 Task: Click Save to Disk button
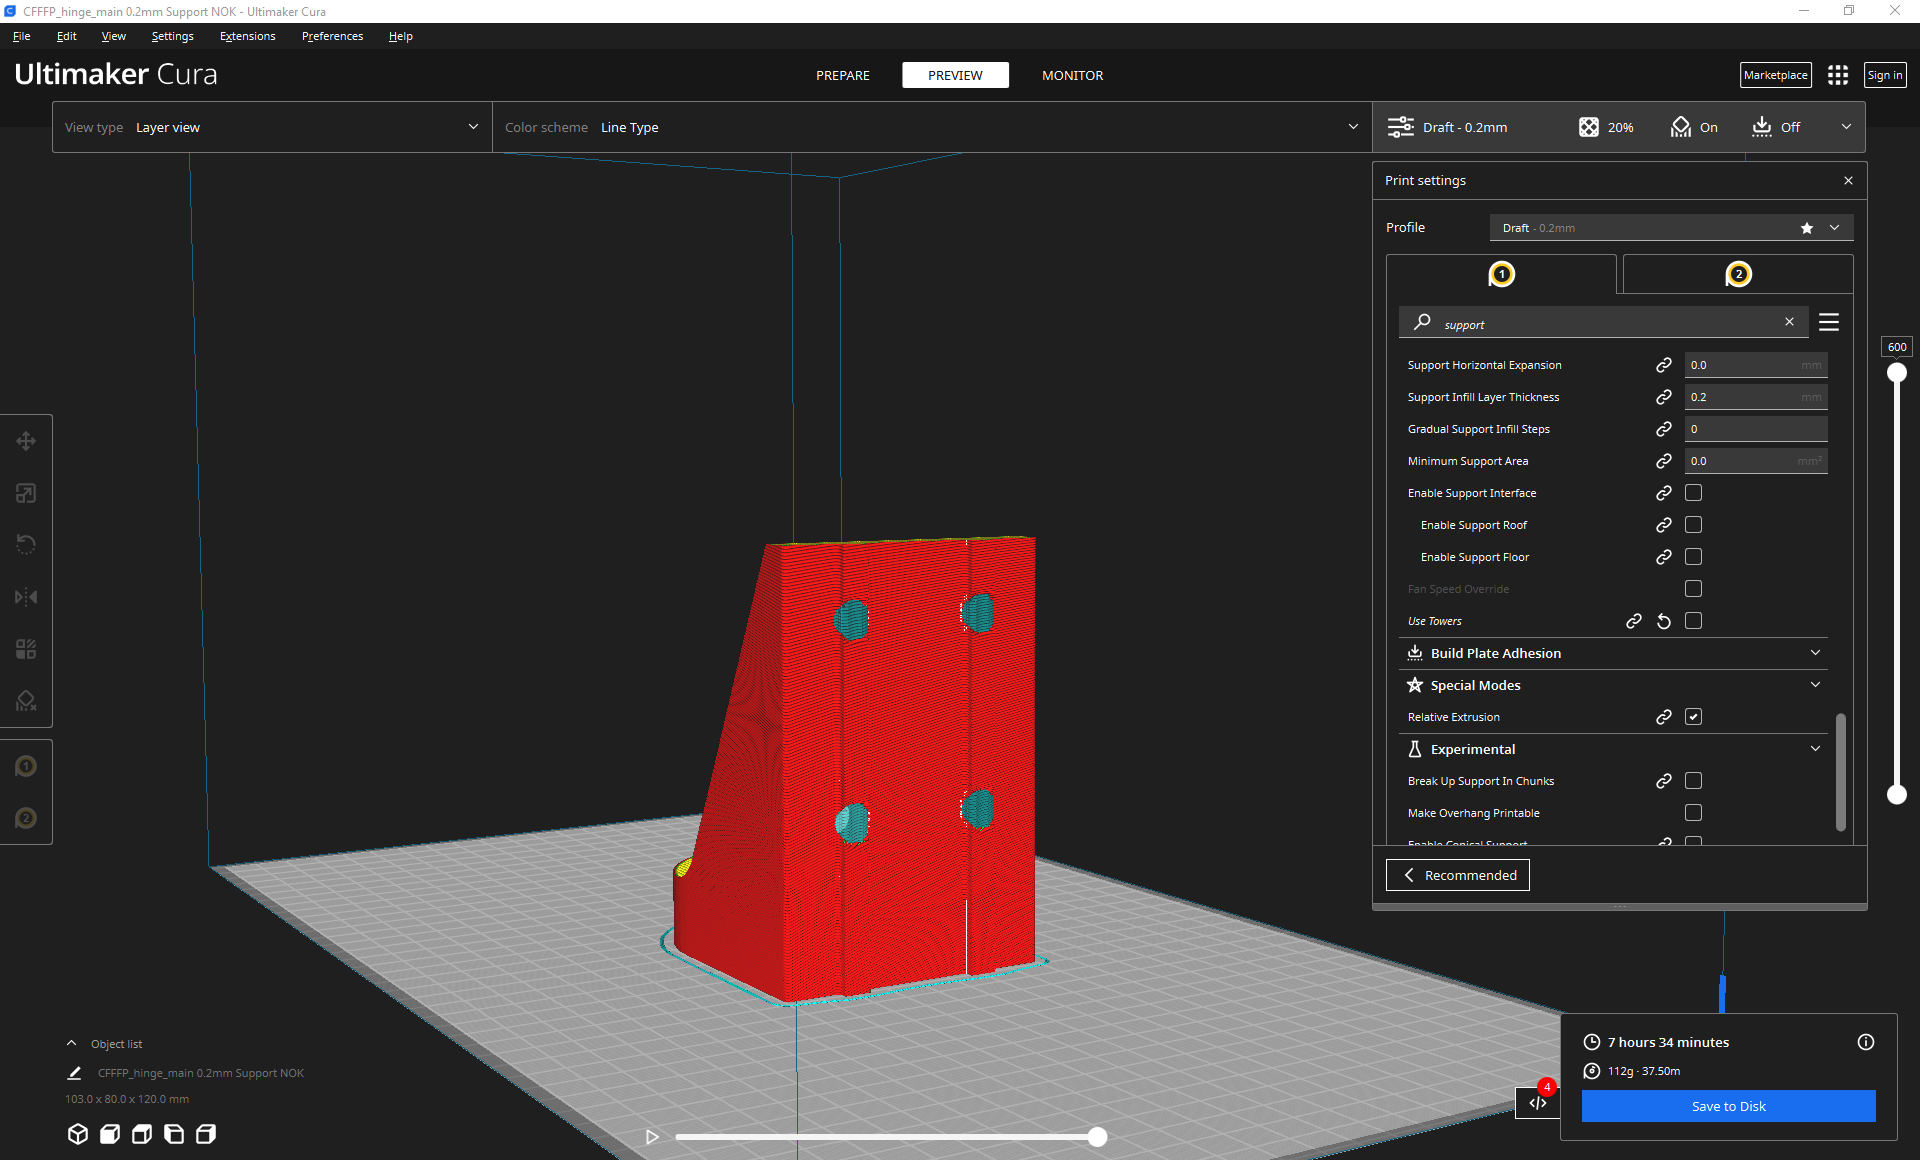pos(1728,1106)
